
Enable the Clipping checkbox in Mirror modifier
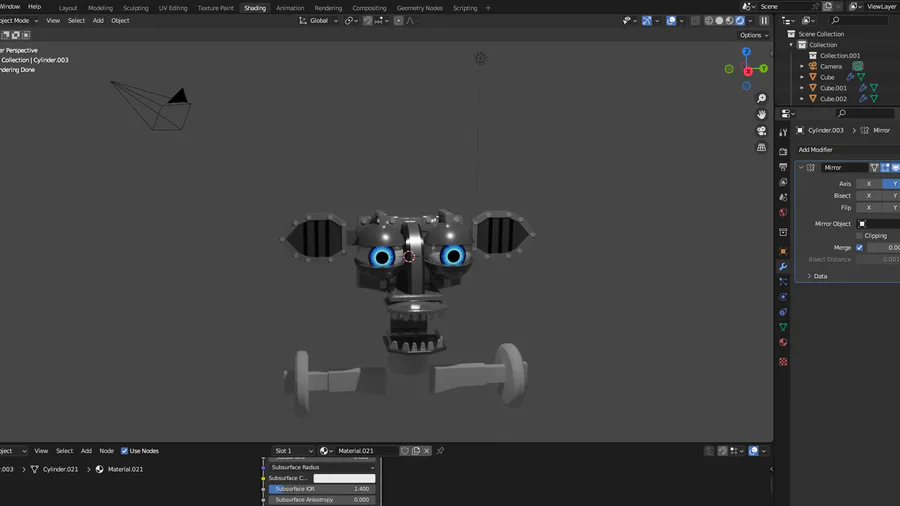[x=859, y=236]
